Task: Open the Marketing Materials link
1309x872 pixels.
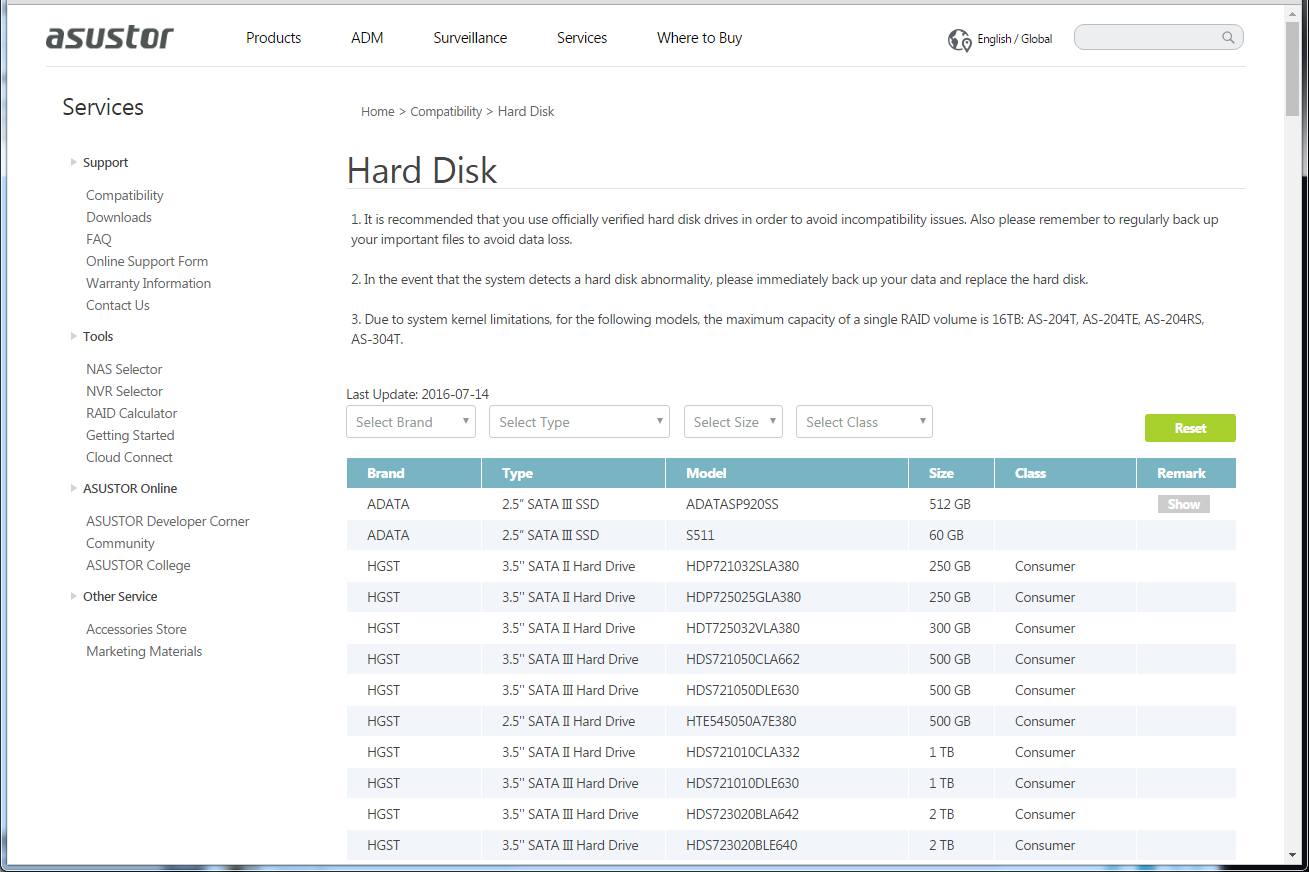Action: 144,652
